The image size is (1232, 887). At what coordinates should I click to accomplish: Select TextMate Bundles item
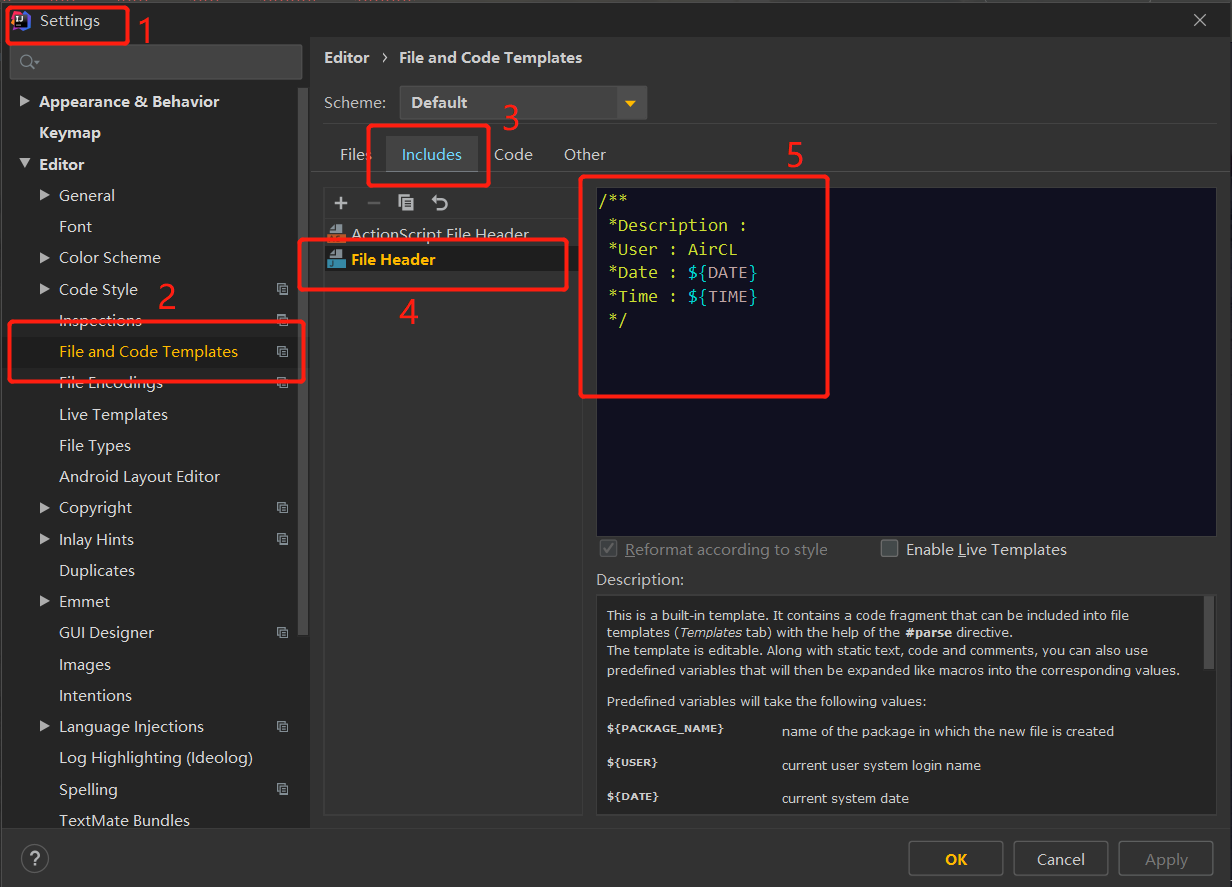124,821
